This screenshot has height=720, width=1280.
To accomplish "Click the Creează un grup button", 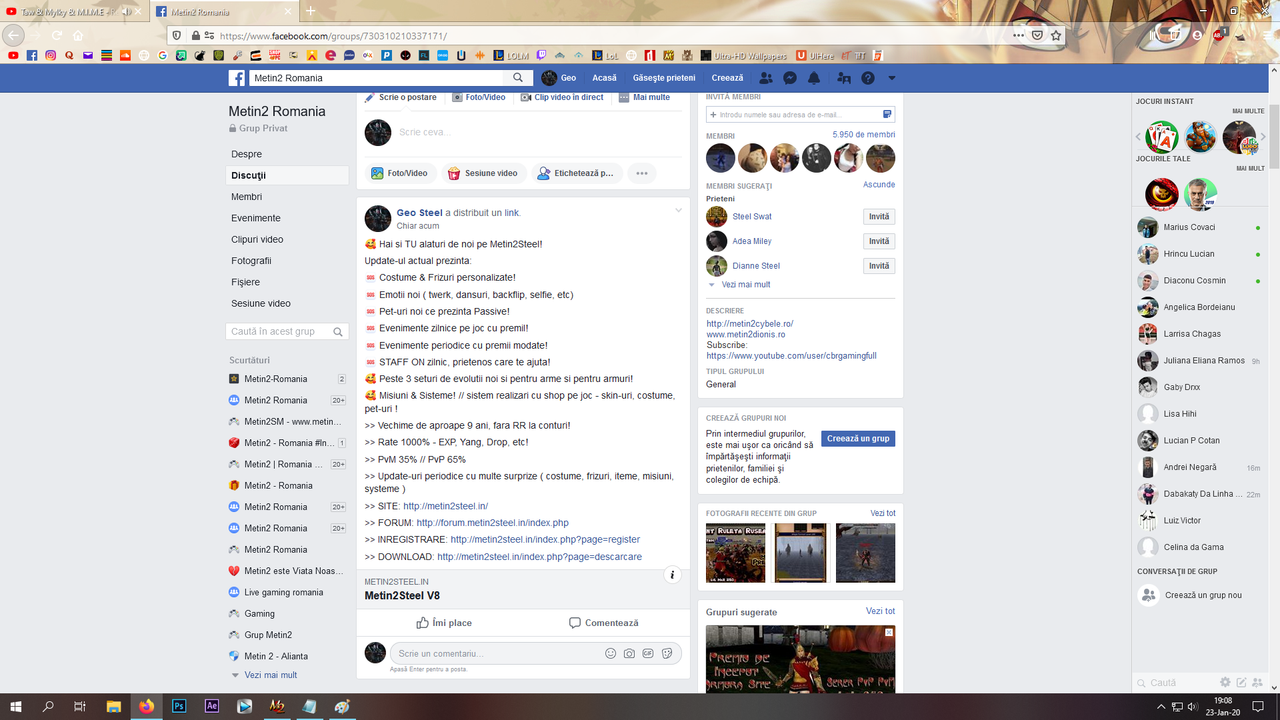I will tap(858, 439).
